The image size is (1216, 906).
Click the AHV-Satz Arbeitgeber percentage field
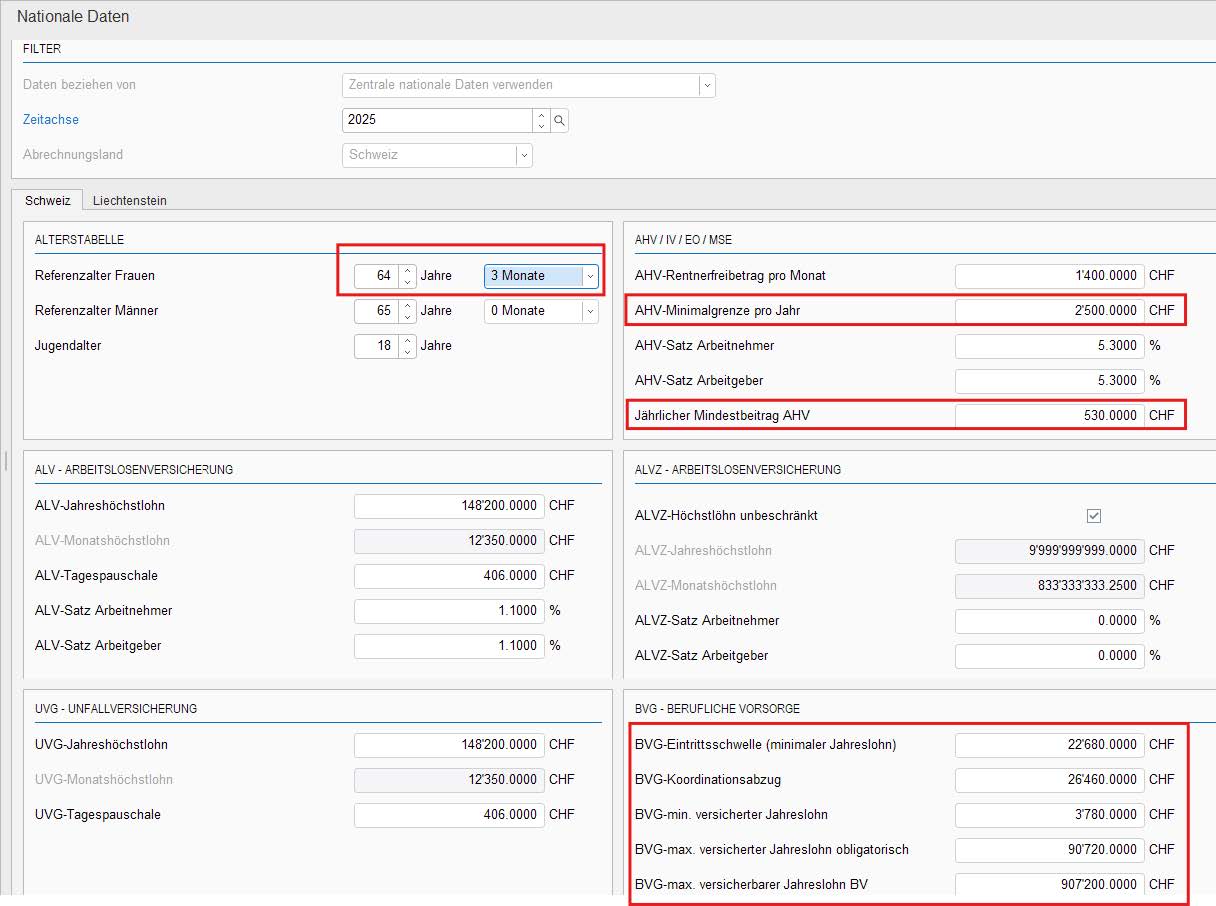pyautogui.click(x=1048, y=381)
